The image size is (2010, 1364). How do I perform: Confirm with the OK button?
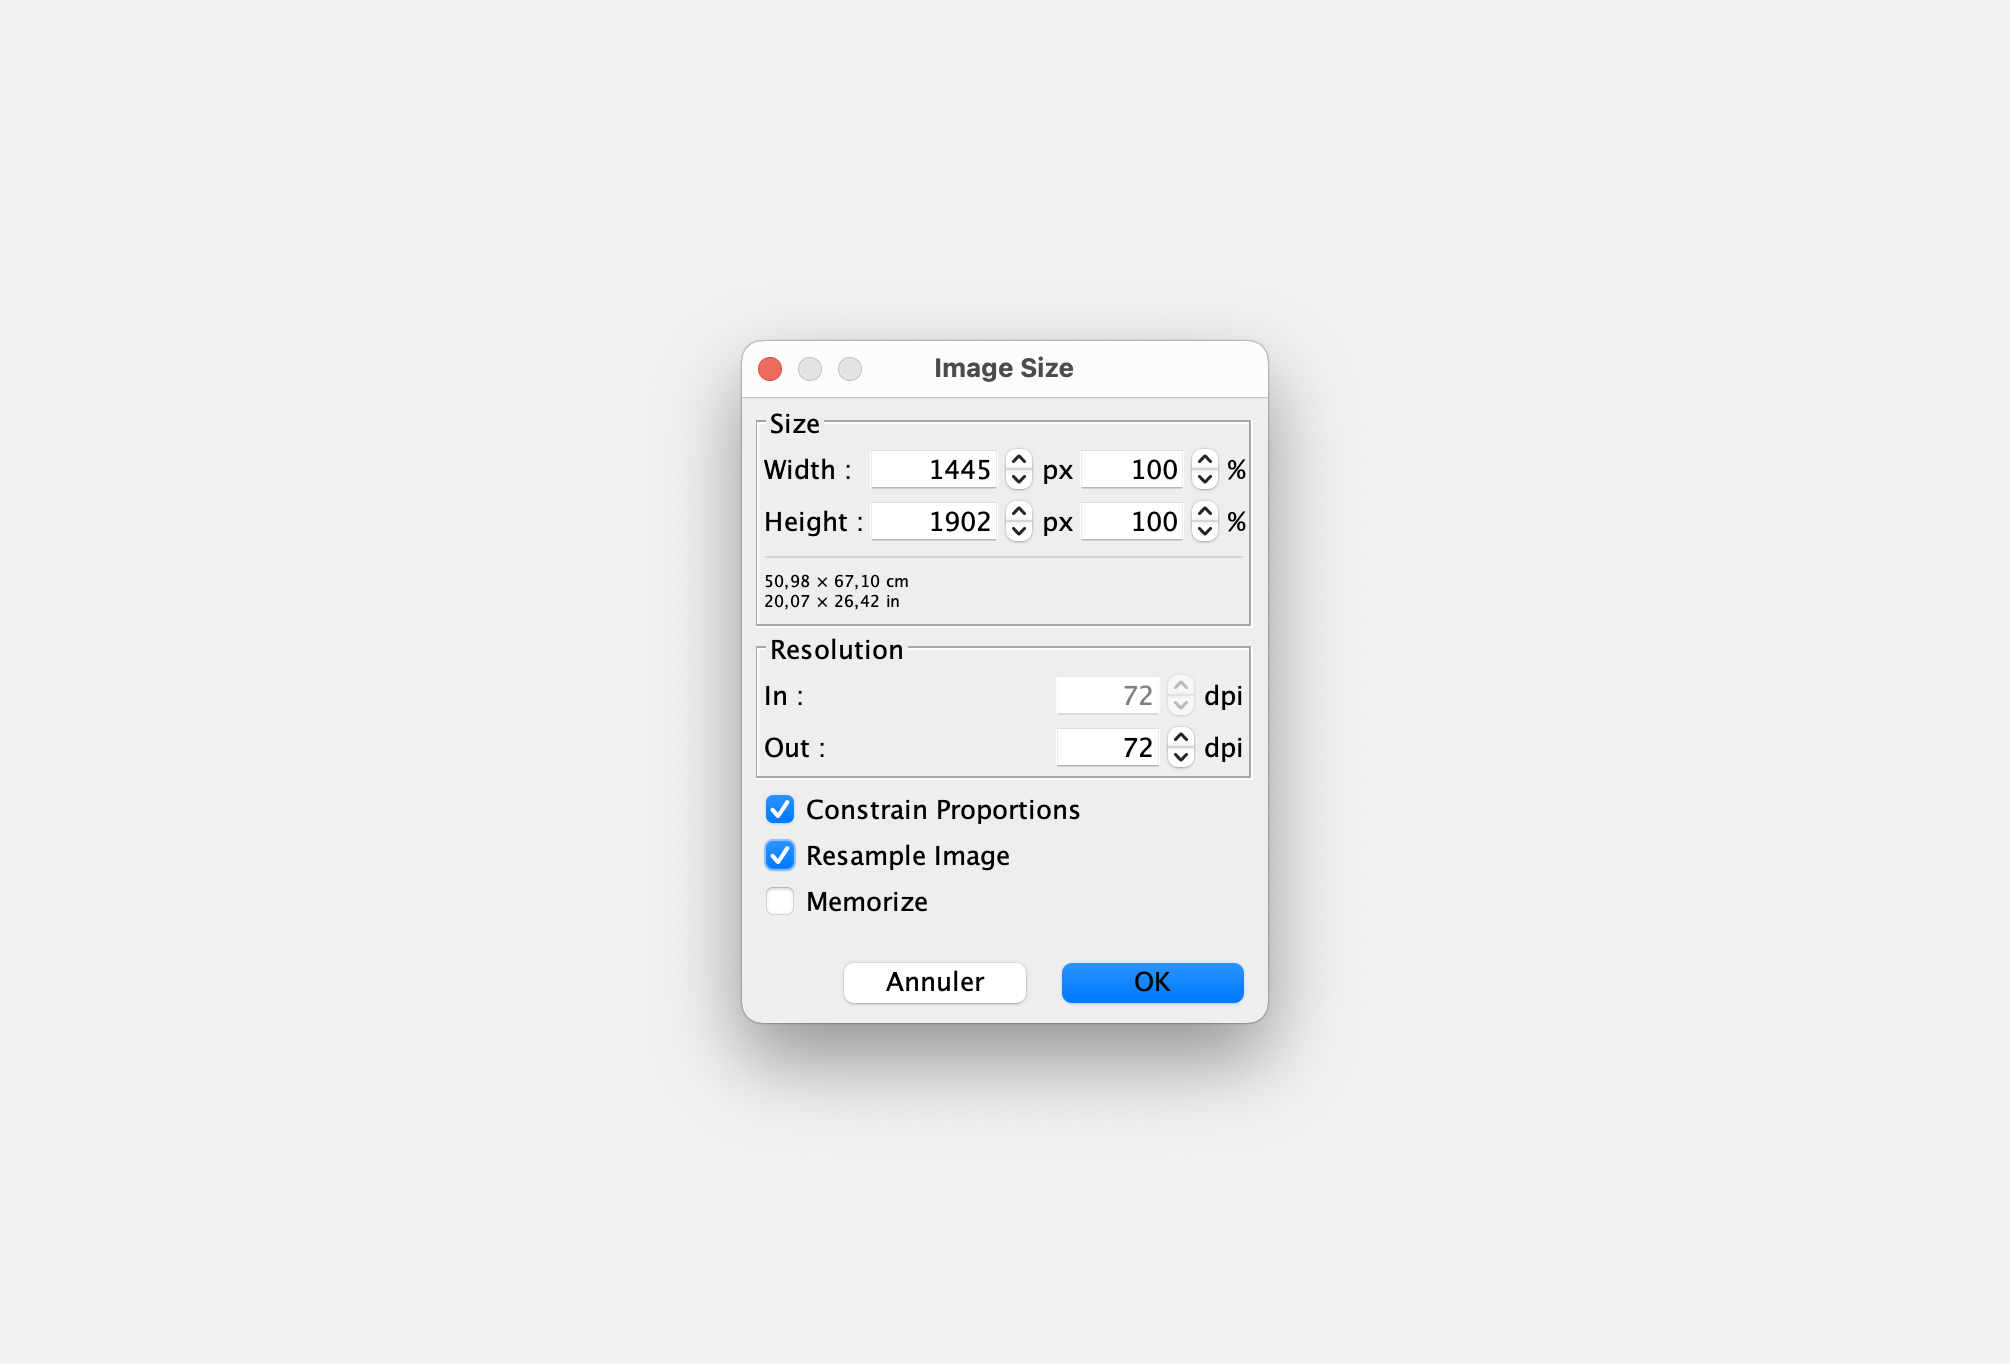coord(1152,982)
